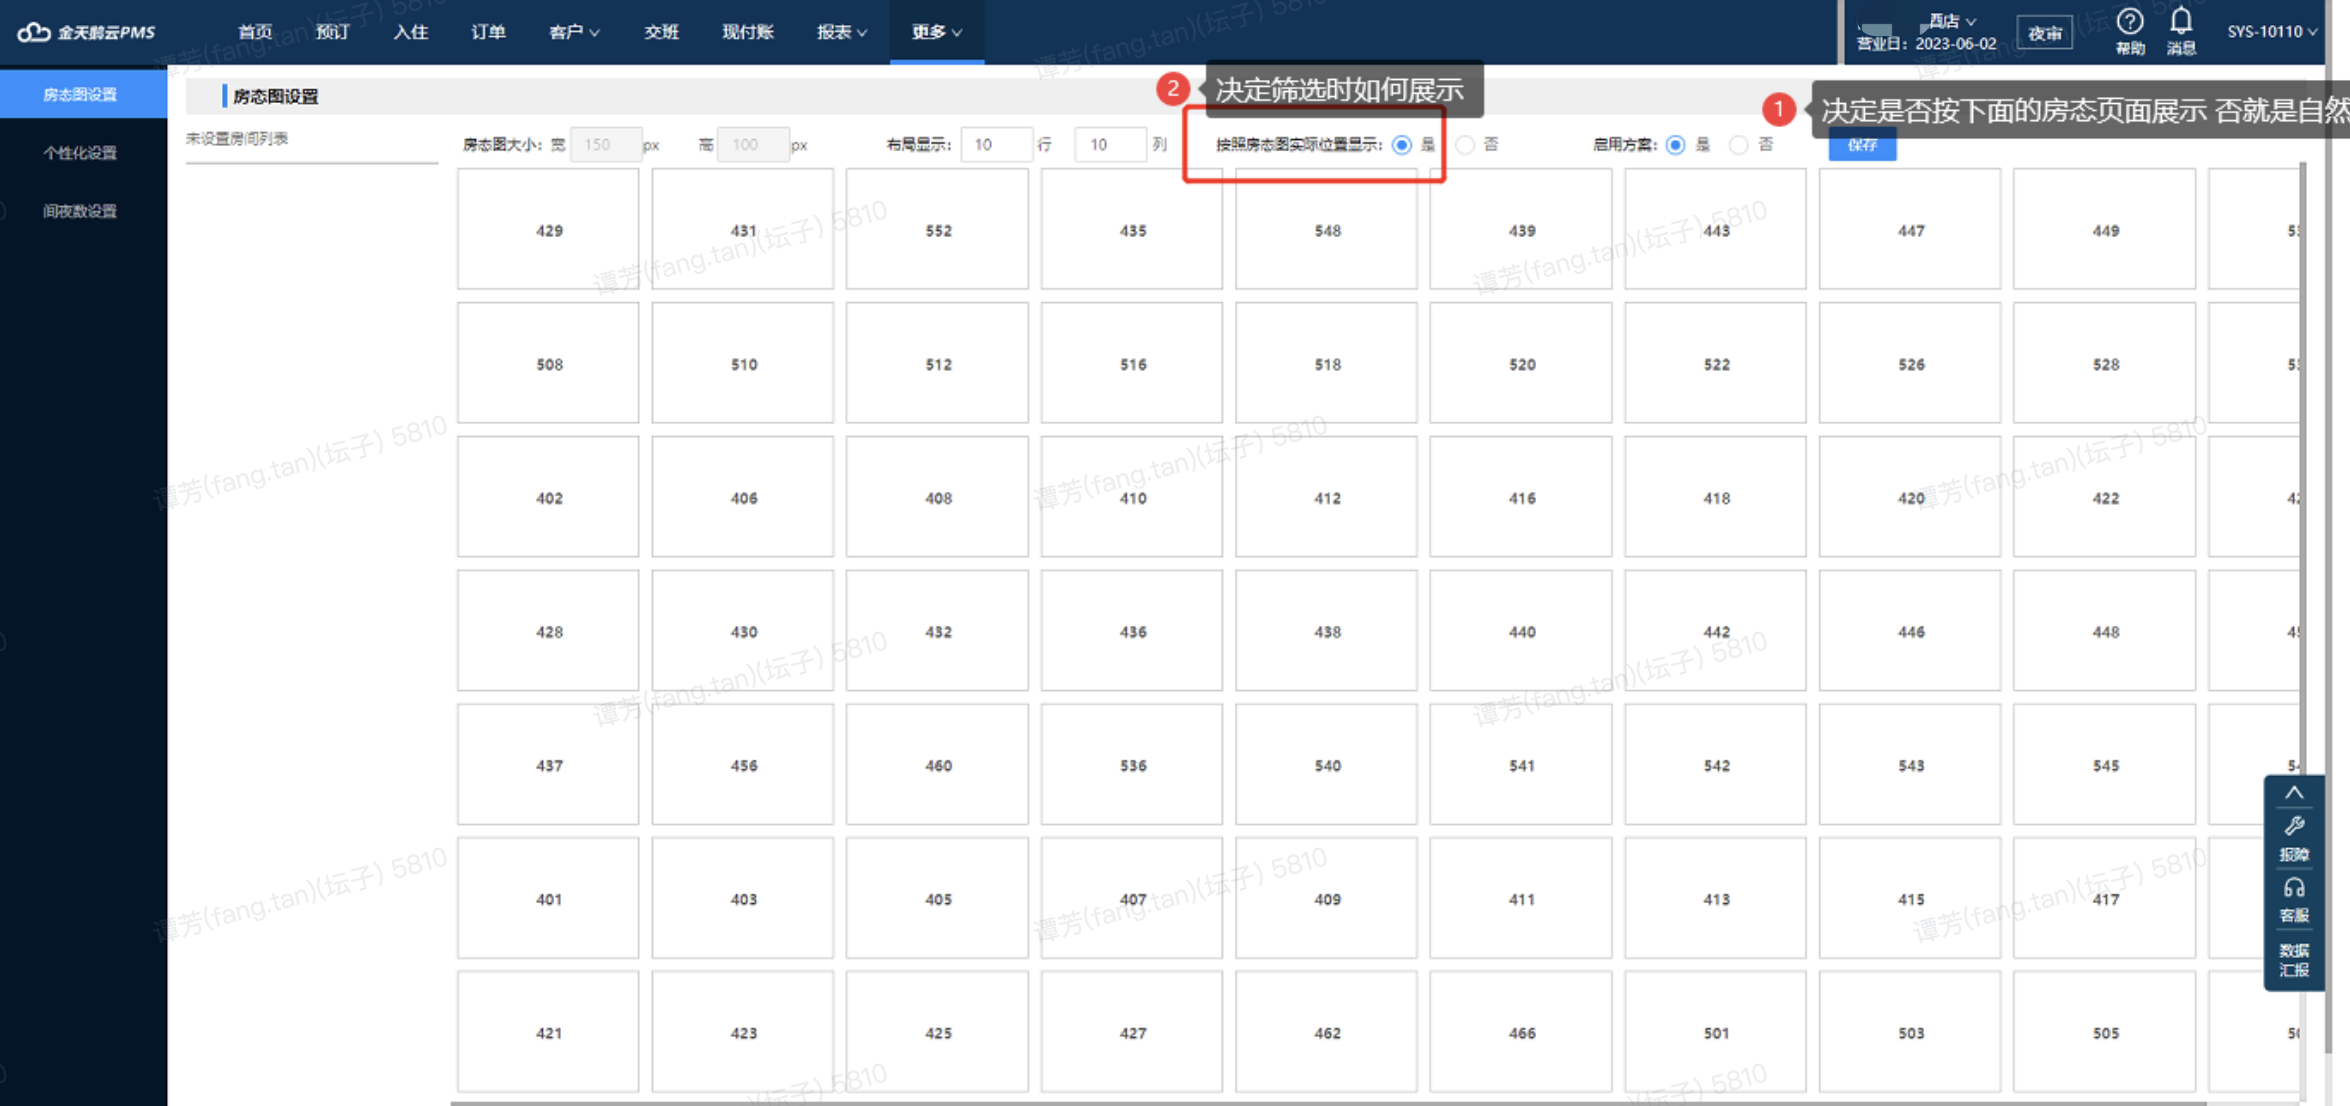Select room tile 448

click(2105, 632)
